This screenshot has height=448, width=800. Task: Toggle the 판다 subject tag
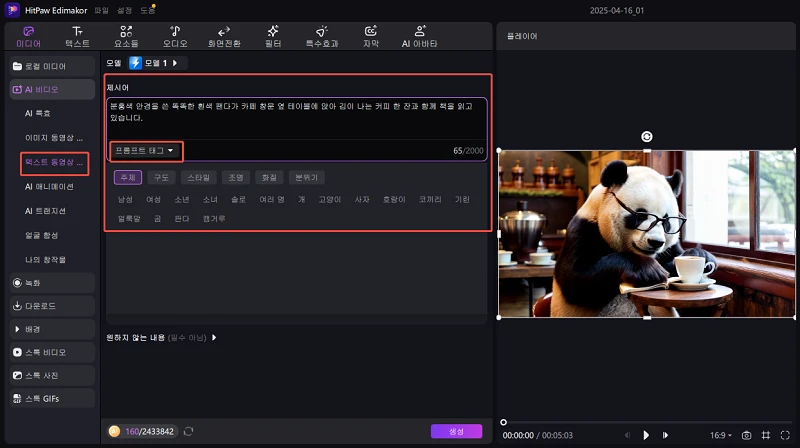(182, 218)
